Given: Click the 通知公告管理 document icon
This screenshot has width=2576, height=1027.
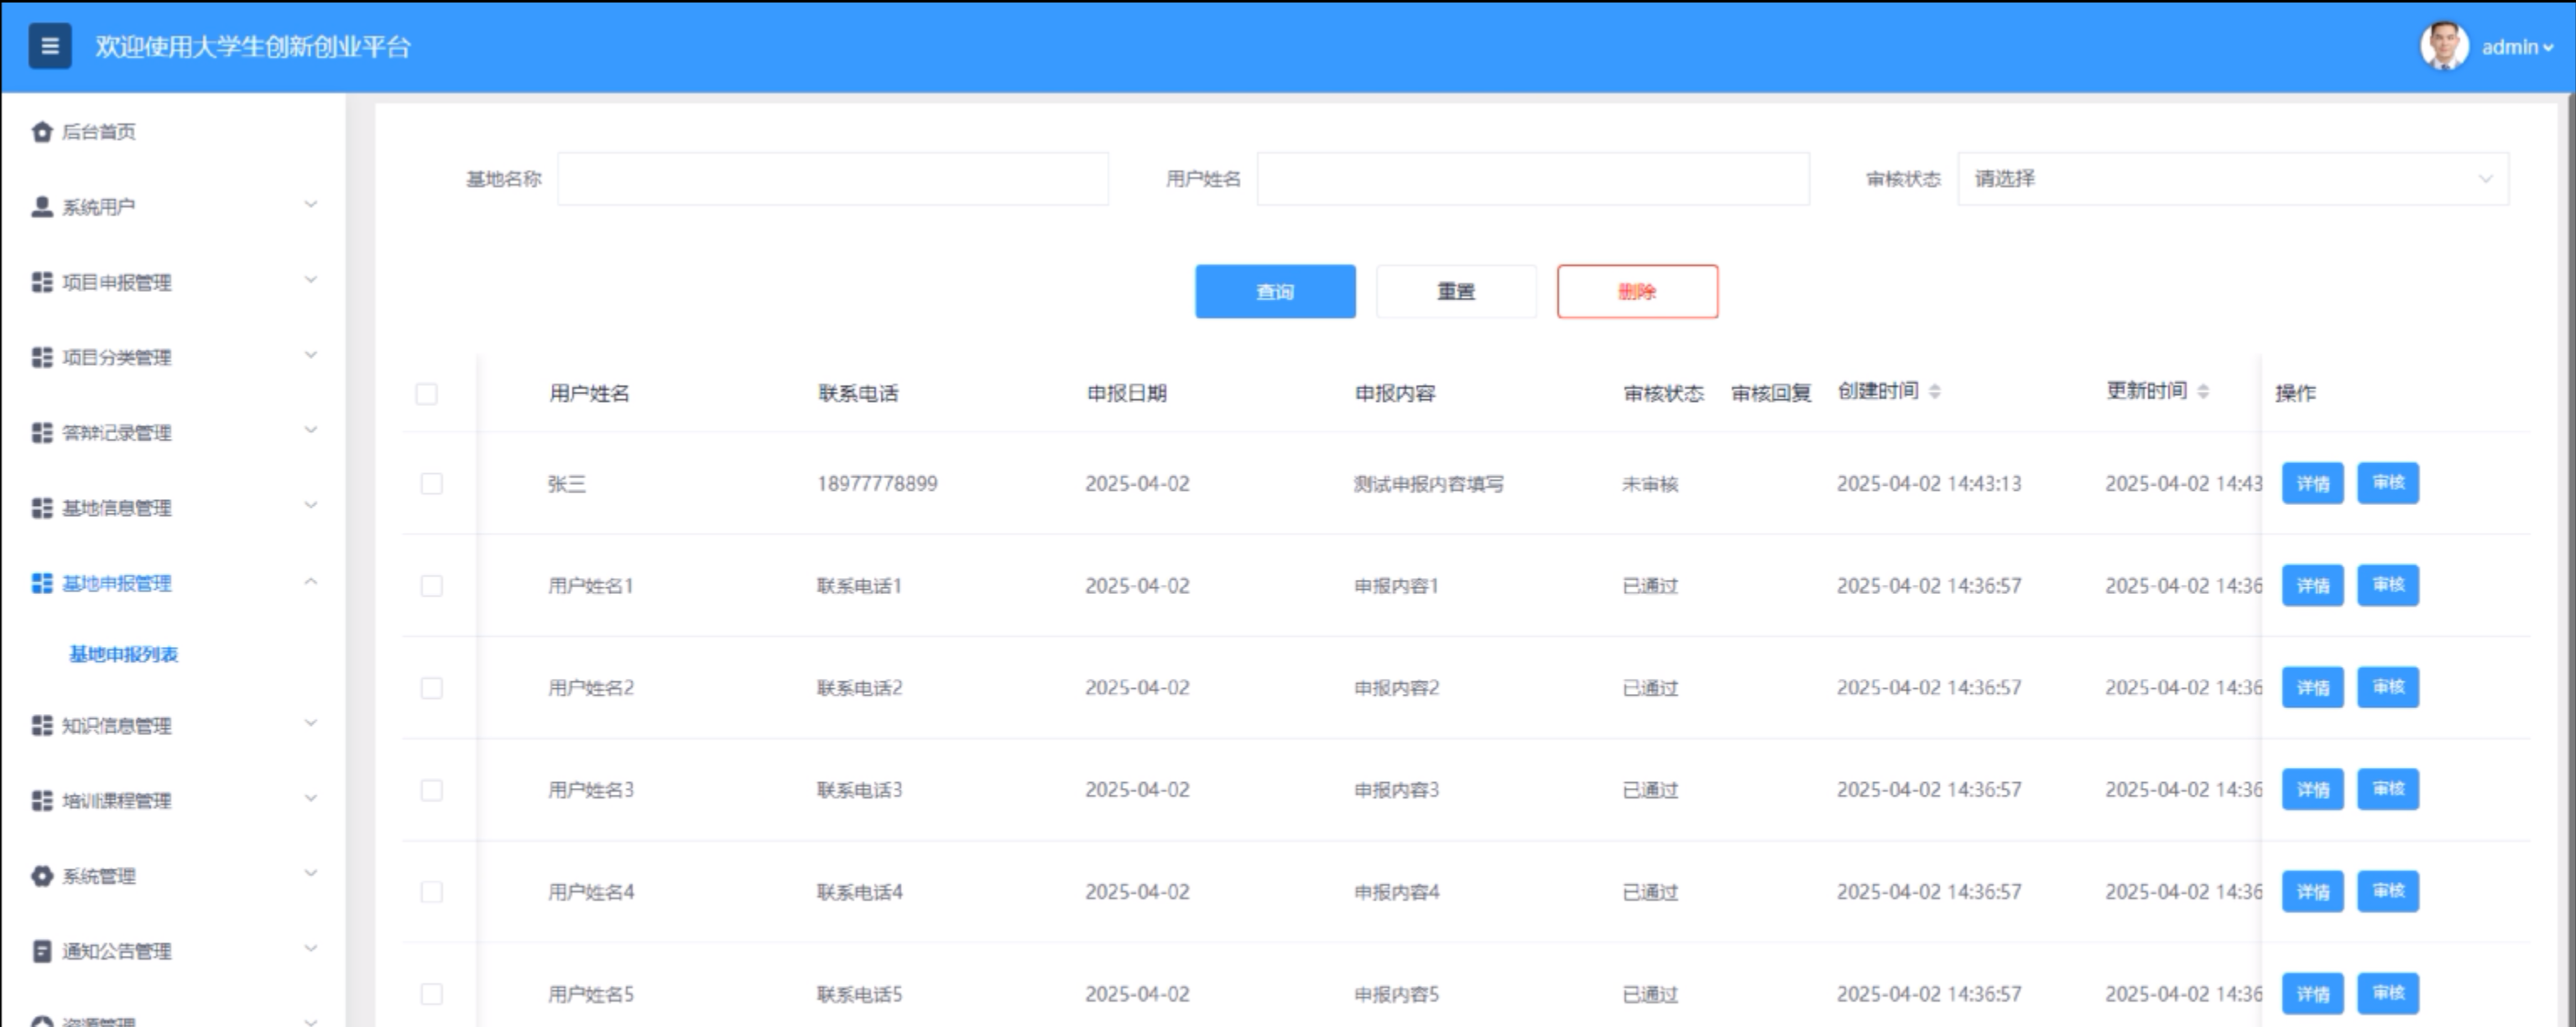Looking at the screenshot, I should [x=41, y=951].
